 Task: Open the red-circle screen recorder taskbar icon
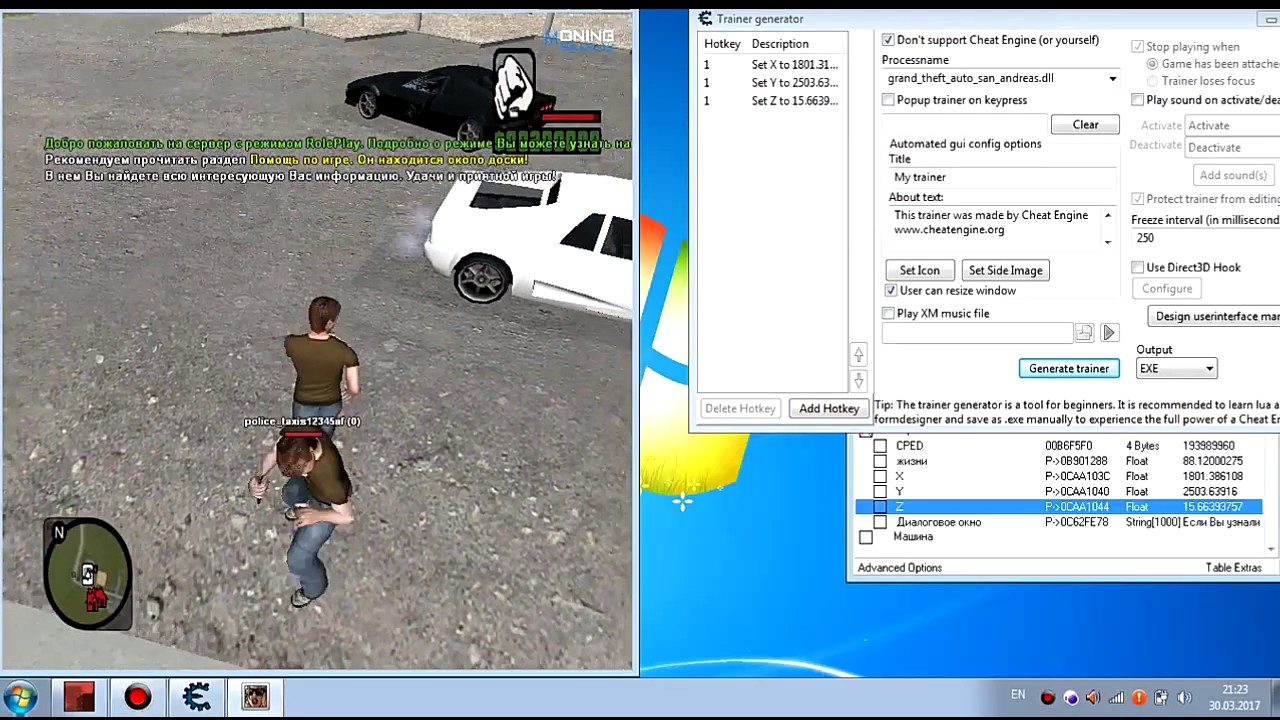(x=138, y=697)
